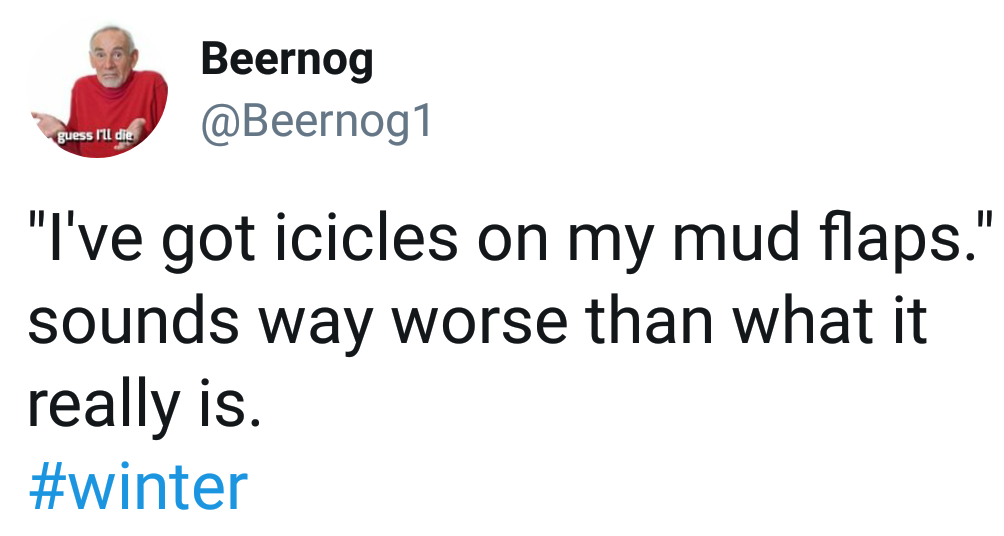Open the @Beernog1 handle link
The height and width of the screenshot is (536, 1004).
[317, 122]
